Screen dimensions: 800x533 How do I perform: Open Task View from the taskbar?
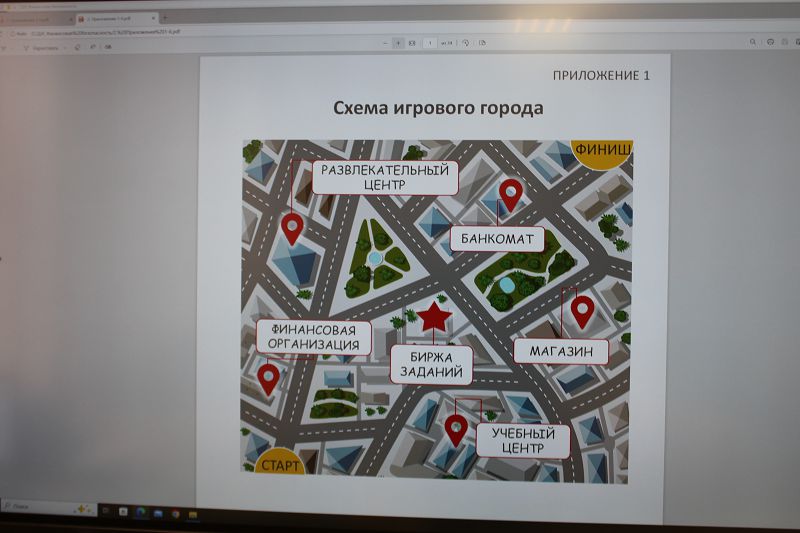tap(105, 511)
